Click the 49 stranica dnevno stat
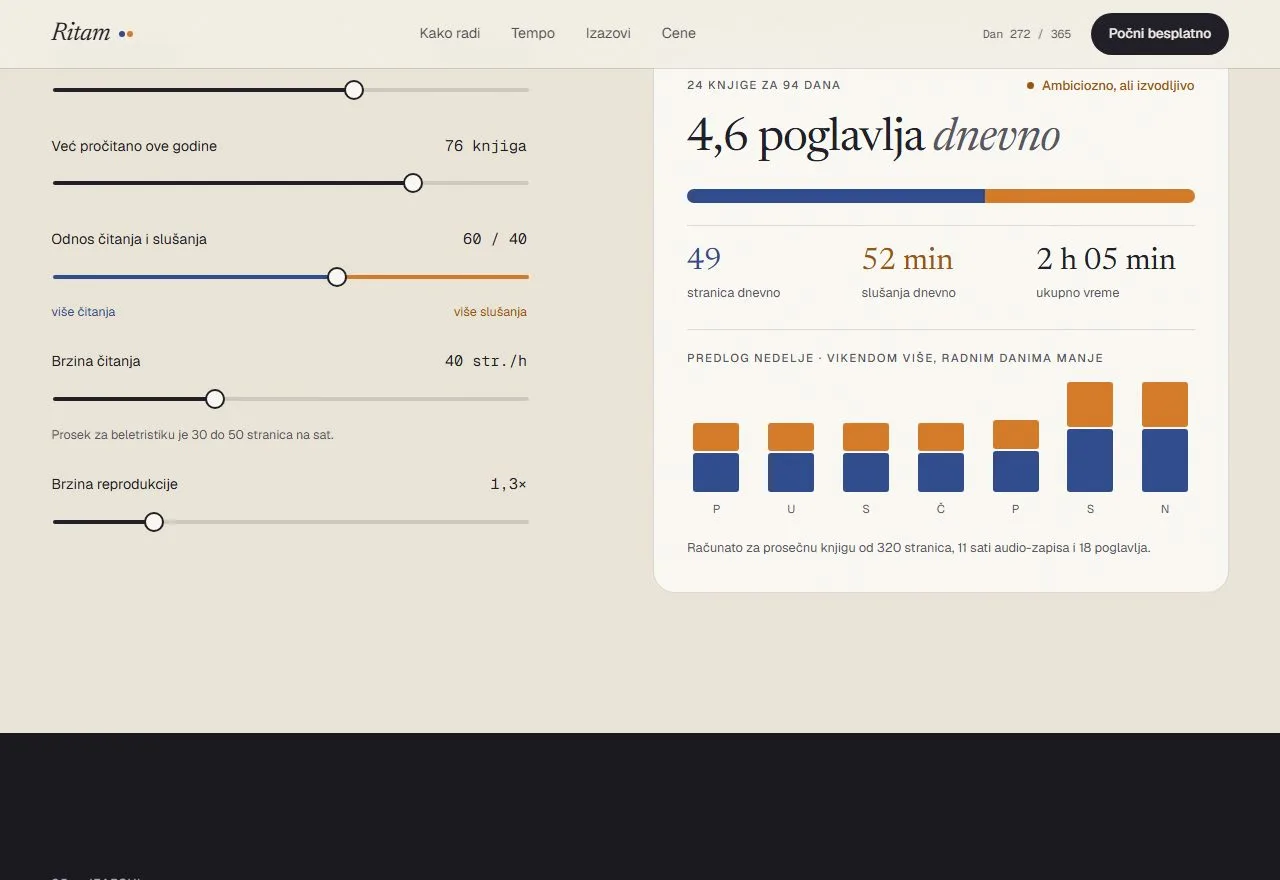This screenshot has height=880, width=1280. pos(734,271)
